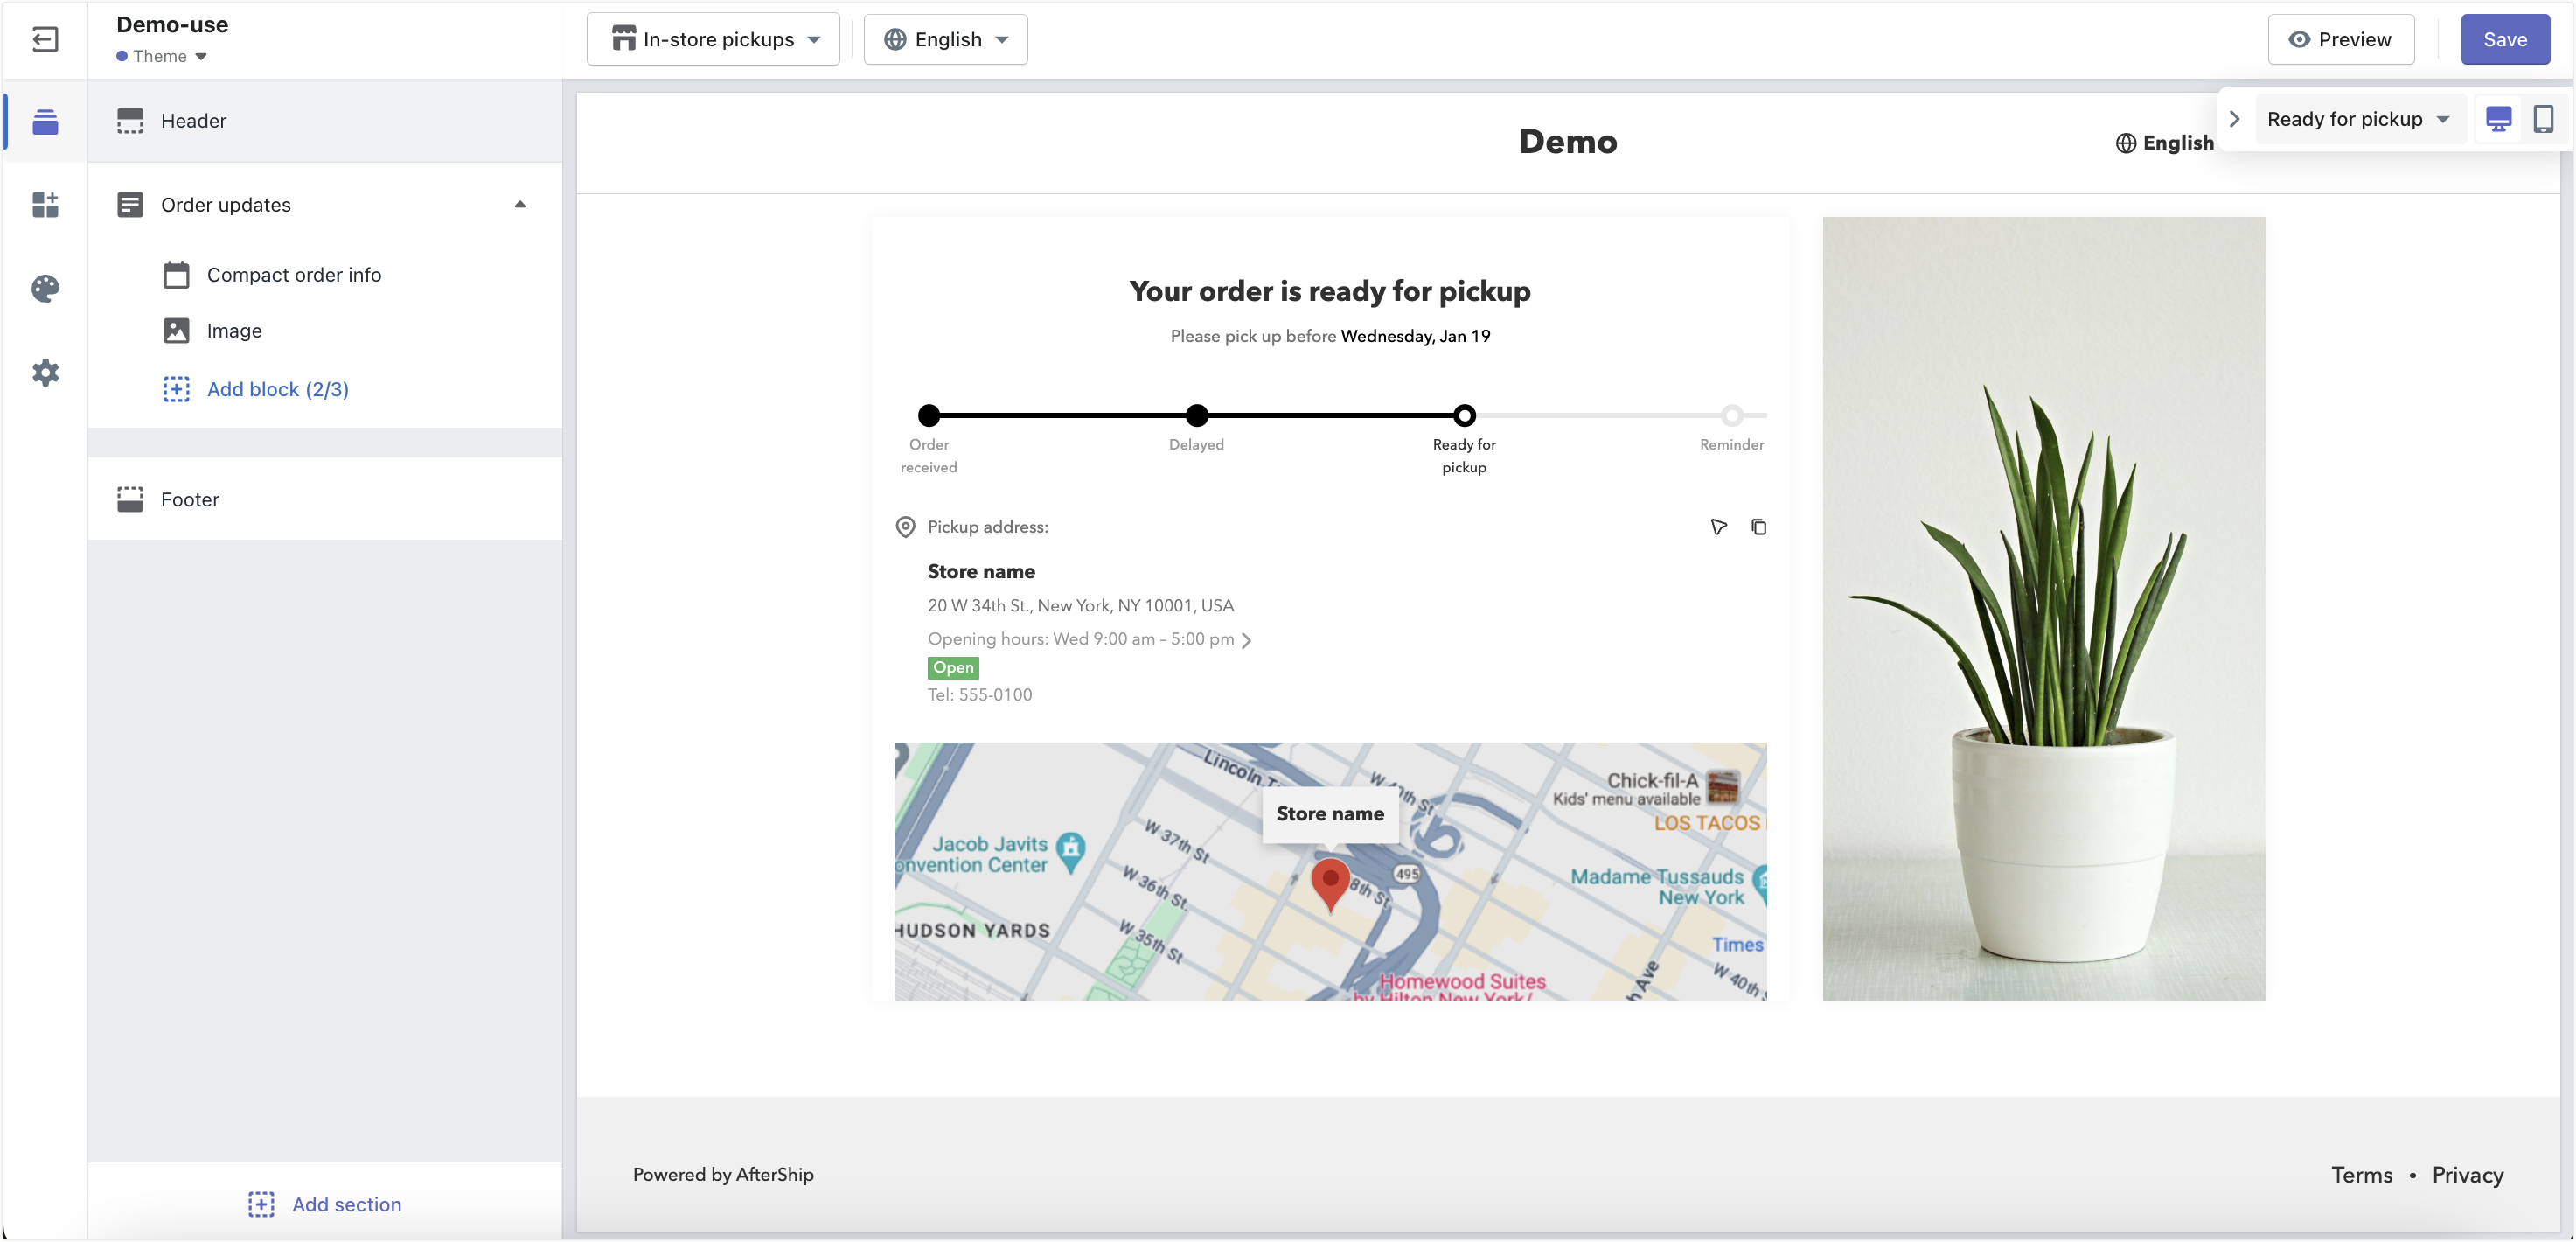
Task: Switch to mobile preview mode
Action: [x=2543, y=119]
